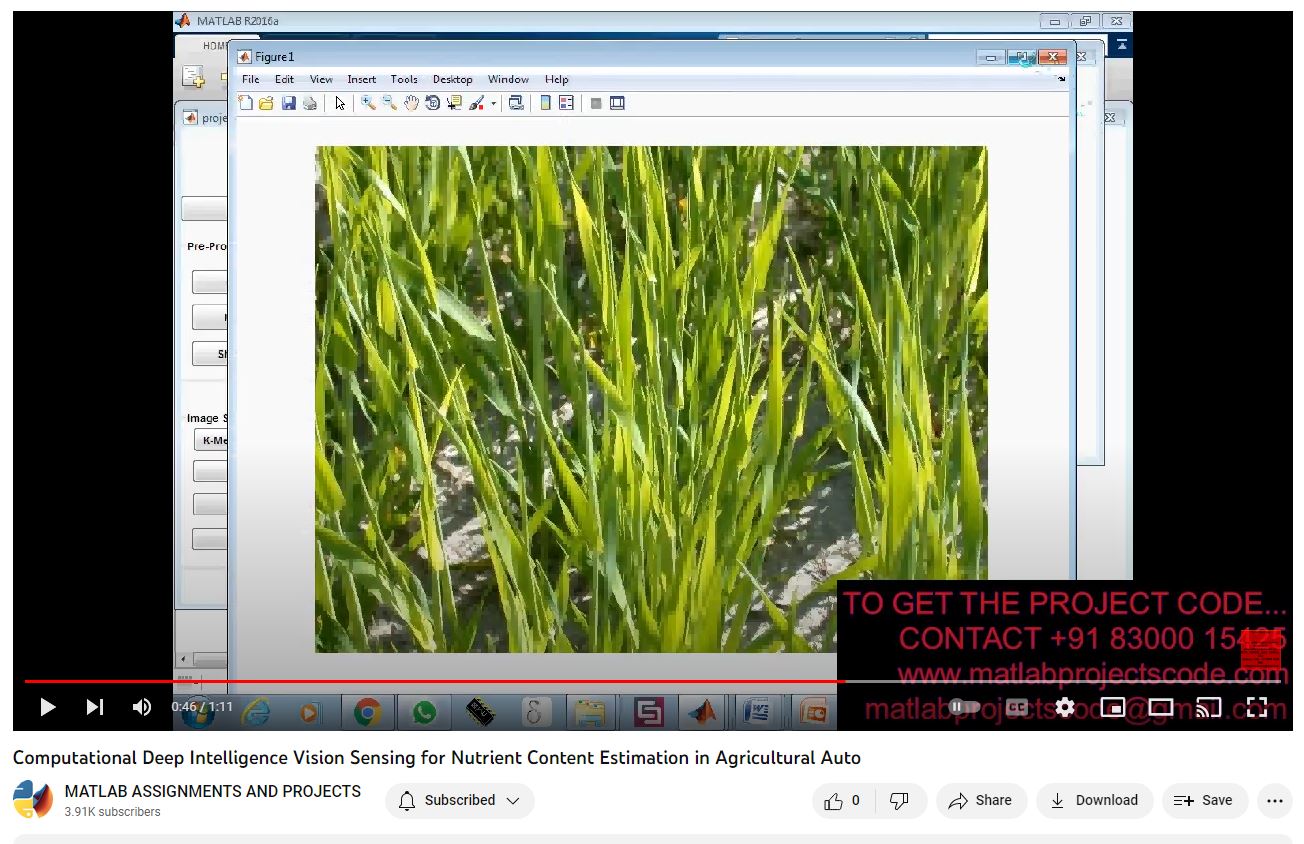Click the video title text
This screenshot has width=1304, height=844.
(437, 758)
